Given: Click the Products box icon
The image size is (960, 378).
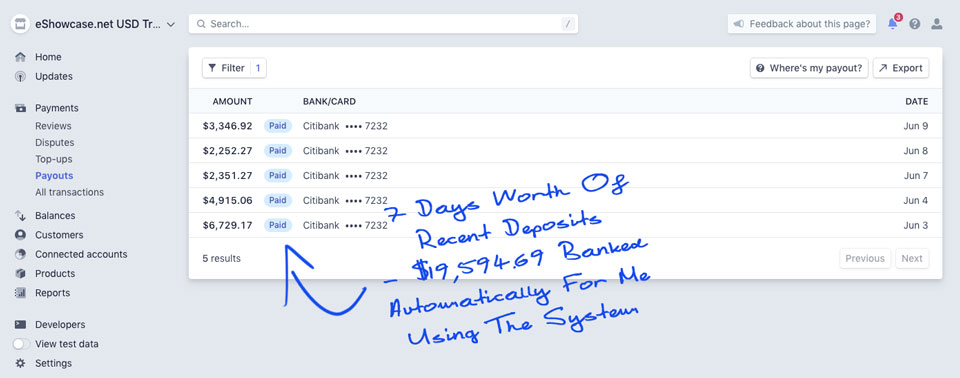Looking at the screenshot, I should click(x=20, y=273).
